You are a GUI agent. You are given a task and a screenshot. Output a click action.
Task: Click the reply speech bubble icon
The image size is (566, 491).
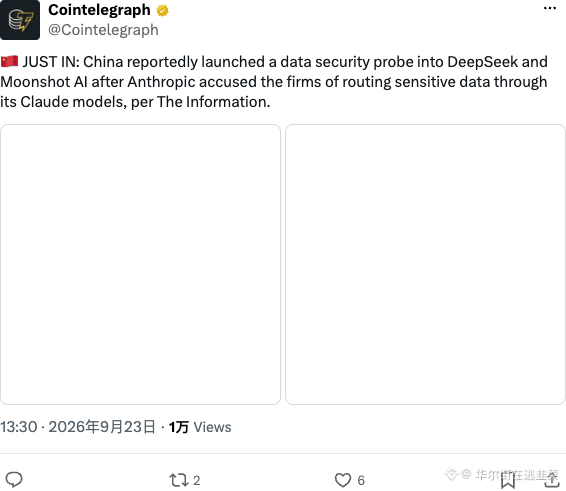click(14, 480)
